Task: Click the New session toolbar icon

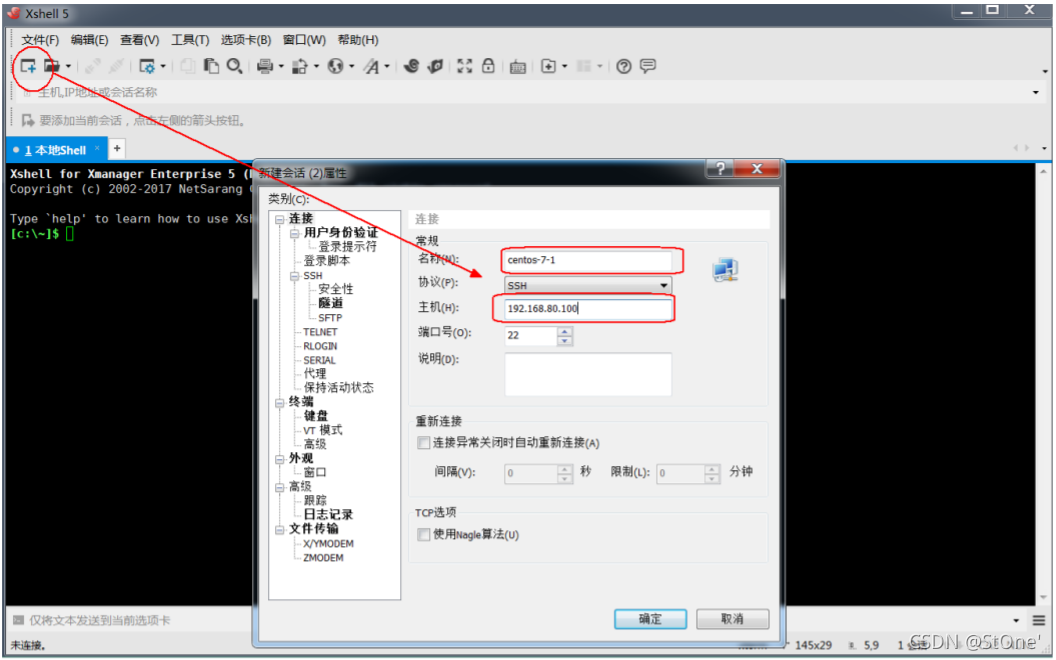Action: click(x=28, y=66)
